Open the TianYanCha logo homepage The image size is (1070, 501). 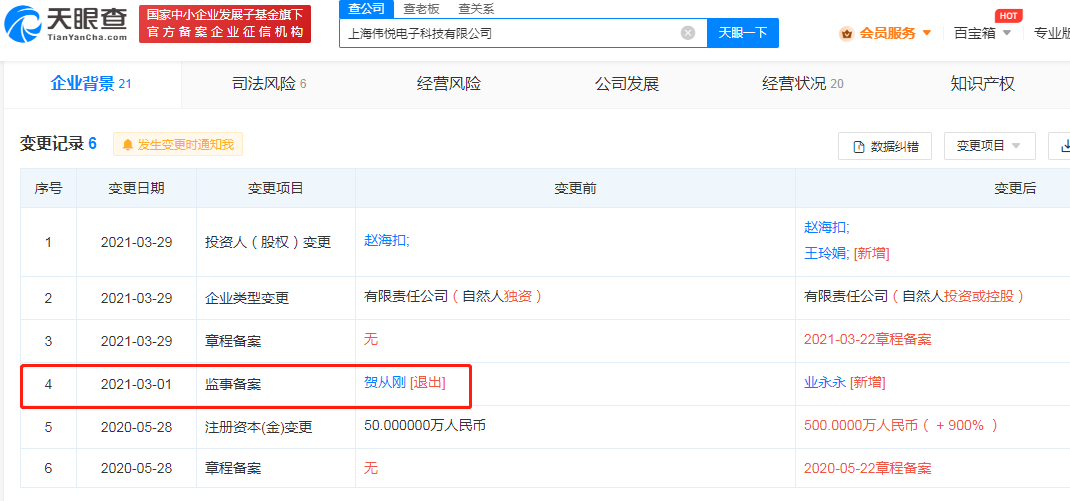click(x=66, y=25)
